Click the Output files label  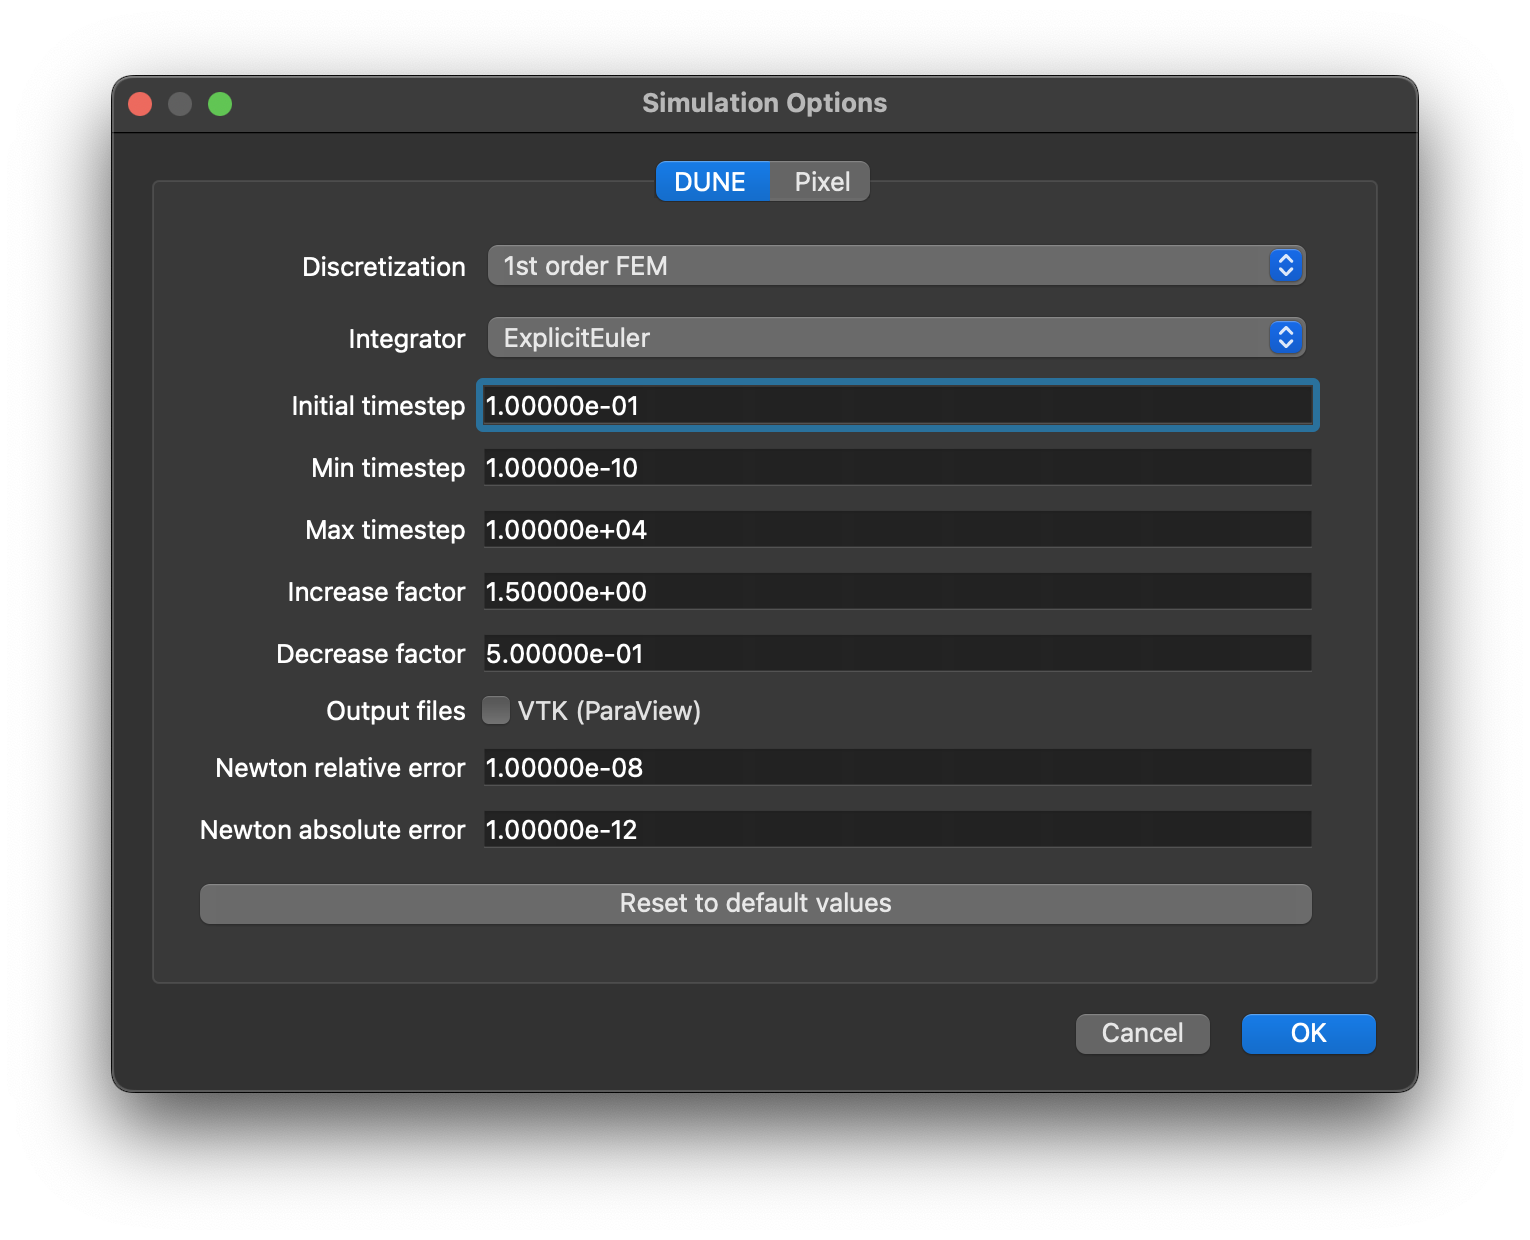[396, 711]
